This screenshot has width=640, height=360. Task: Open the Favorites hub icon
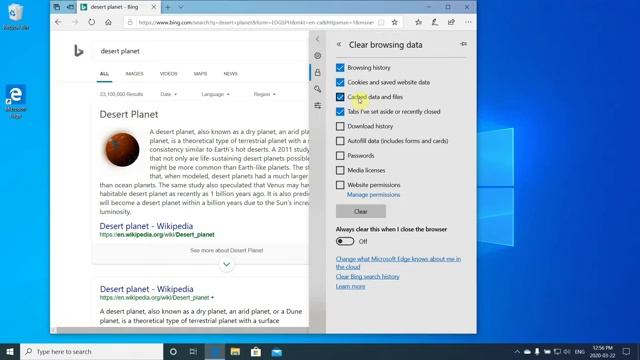[x=418, y=22]
